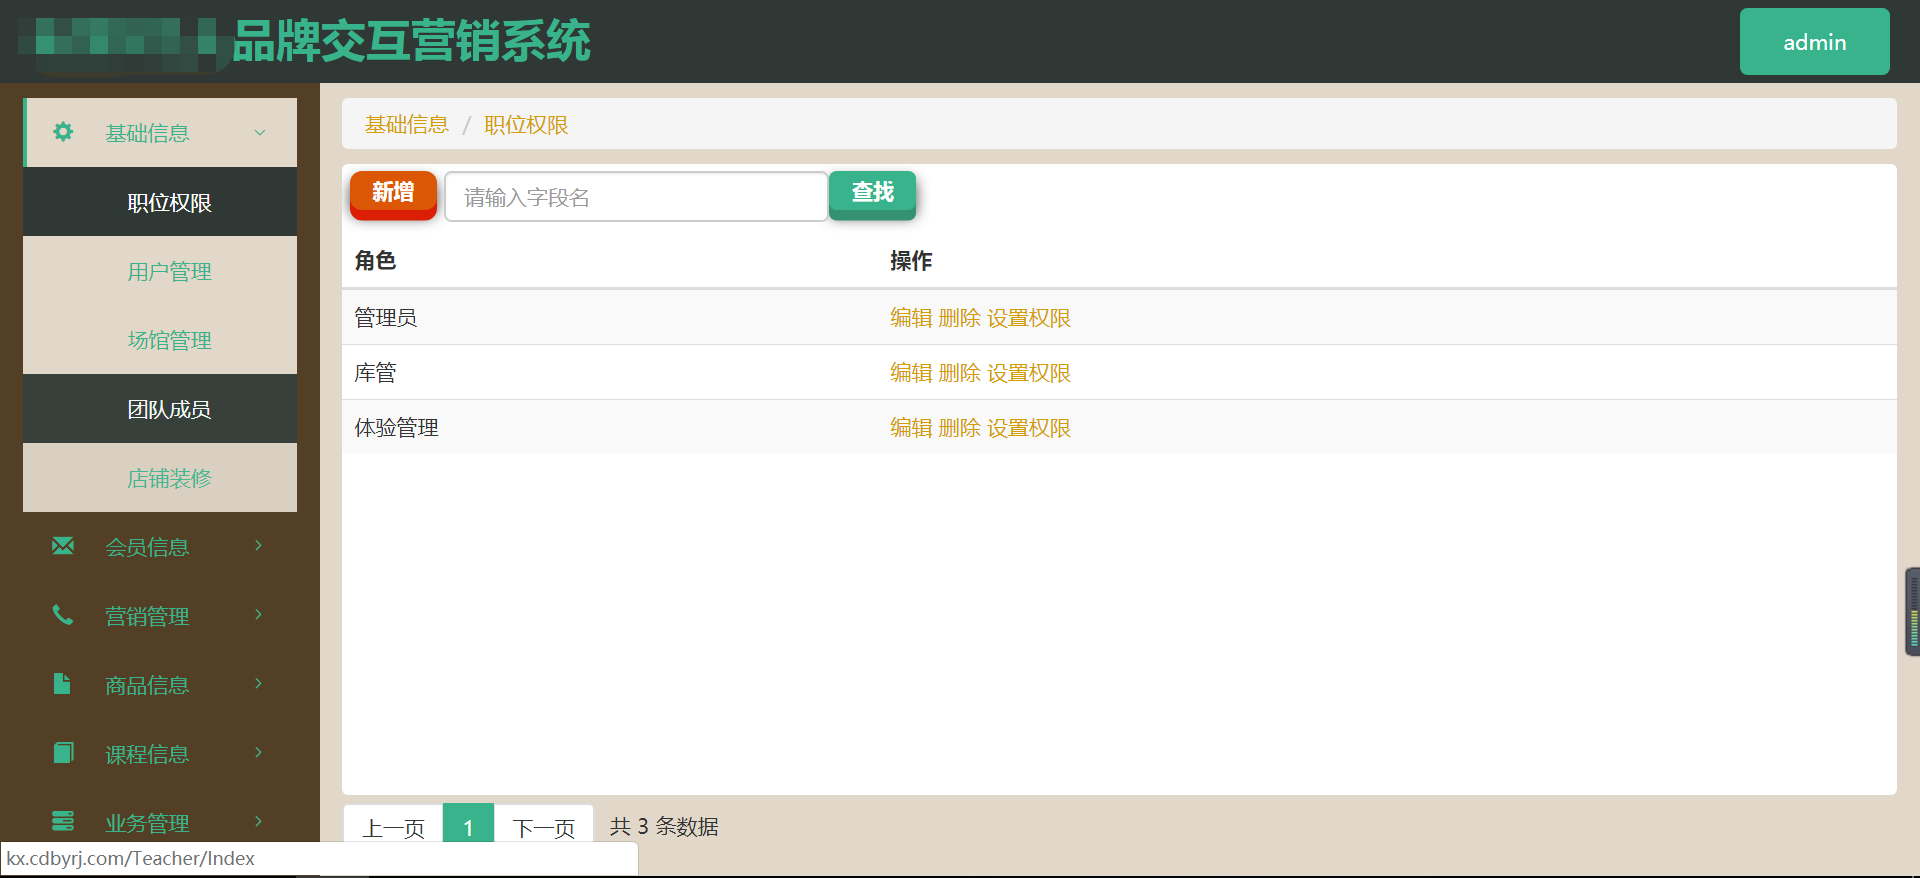Click the server icon for 业务管理
Image resolution: width=1920 pixels, height=878 pixels.
[63, 821]
